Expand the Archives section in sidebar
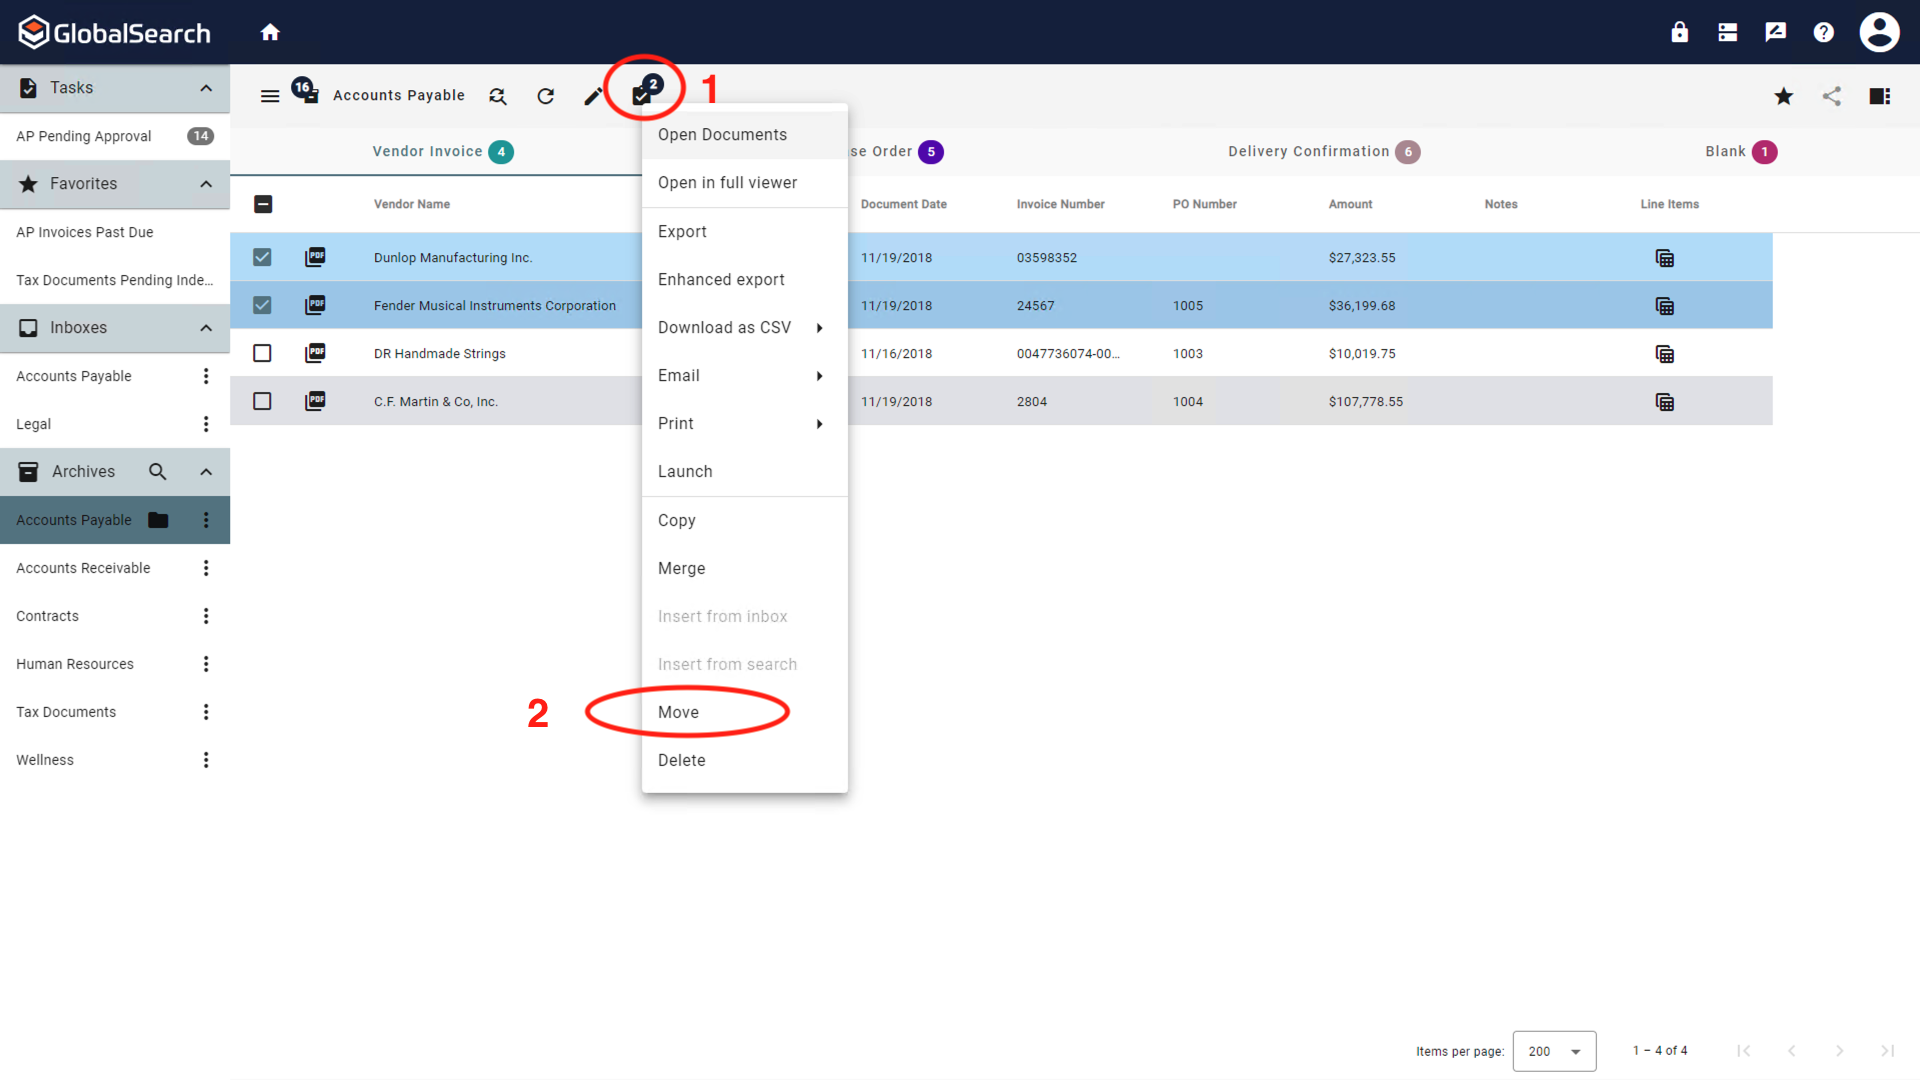1920x1080 pixels. 206,471
